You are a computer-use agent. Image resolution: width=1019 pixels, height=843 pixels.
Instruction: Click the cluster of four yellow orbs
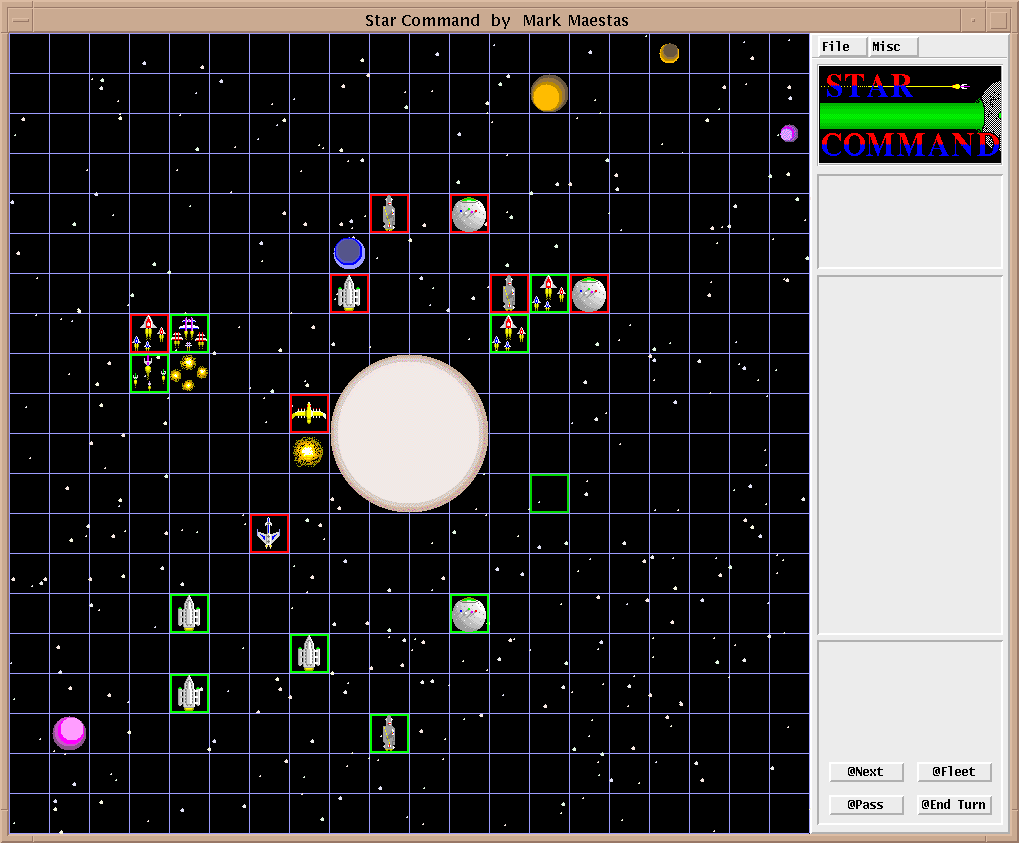click(188, 373)
